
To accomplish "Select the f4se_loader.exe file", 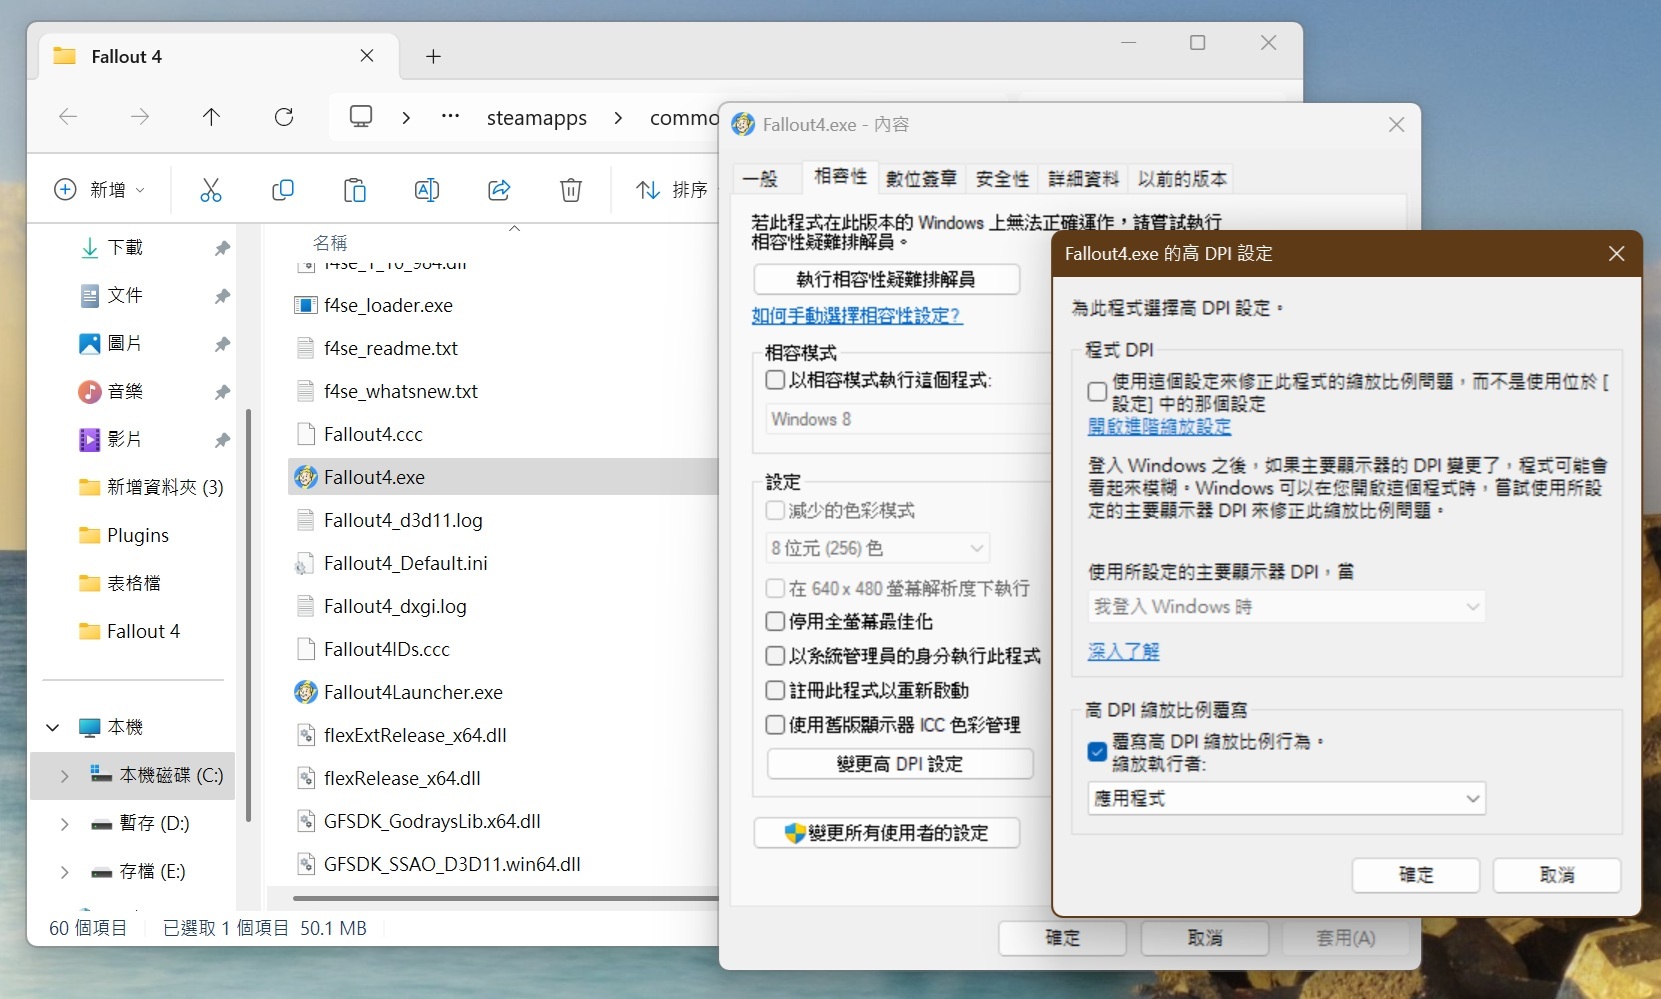I will [388, 305].
